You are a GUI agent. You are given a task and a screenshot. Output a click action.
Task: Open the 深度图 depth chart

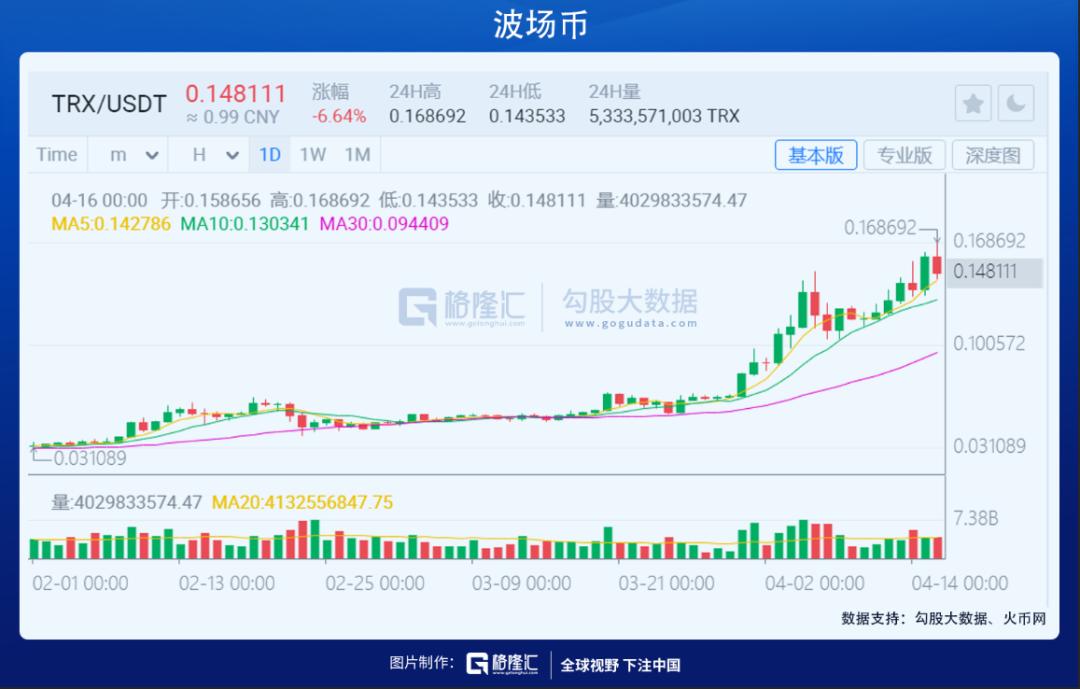coord(993,155)
